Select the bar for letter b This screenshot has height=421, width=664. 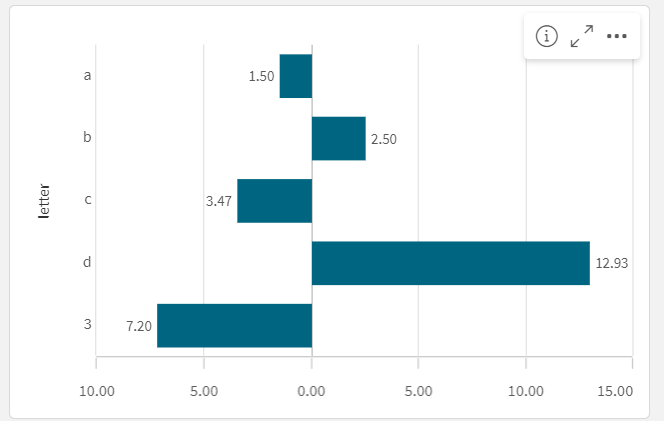(x=338, y=138)
